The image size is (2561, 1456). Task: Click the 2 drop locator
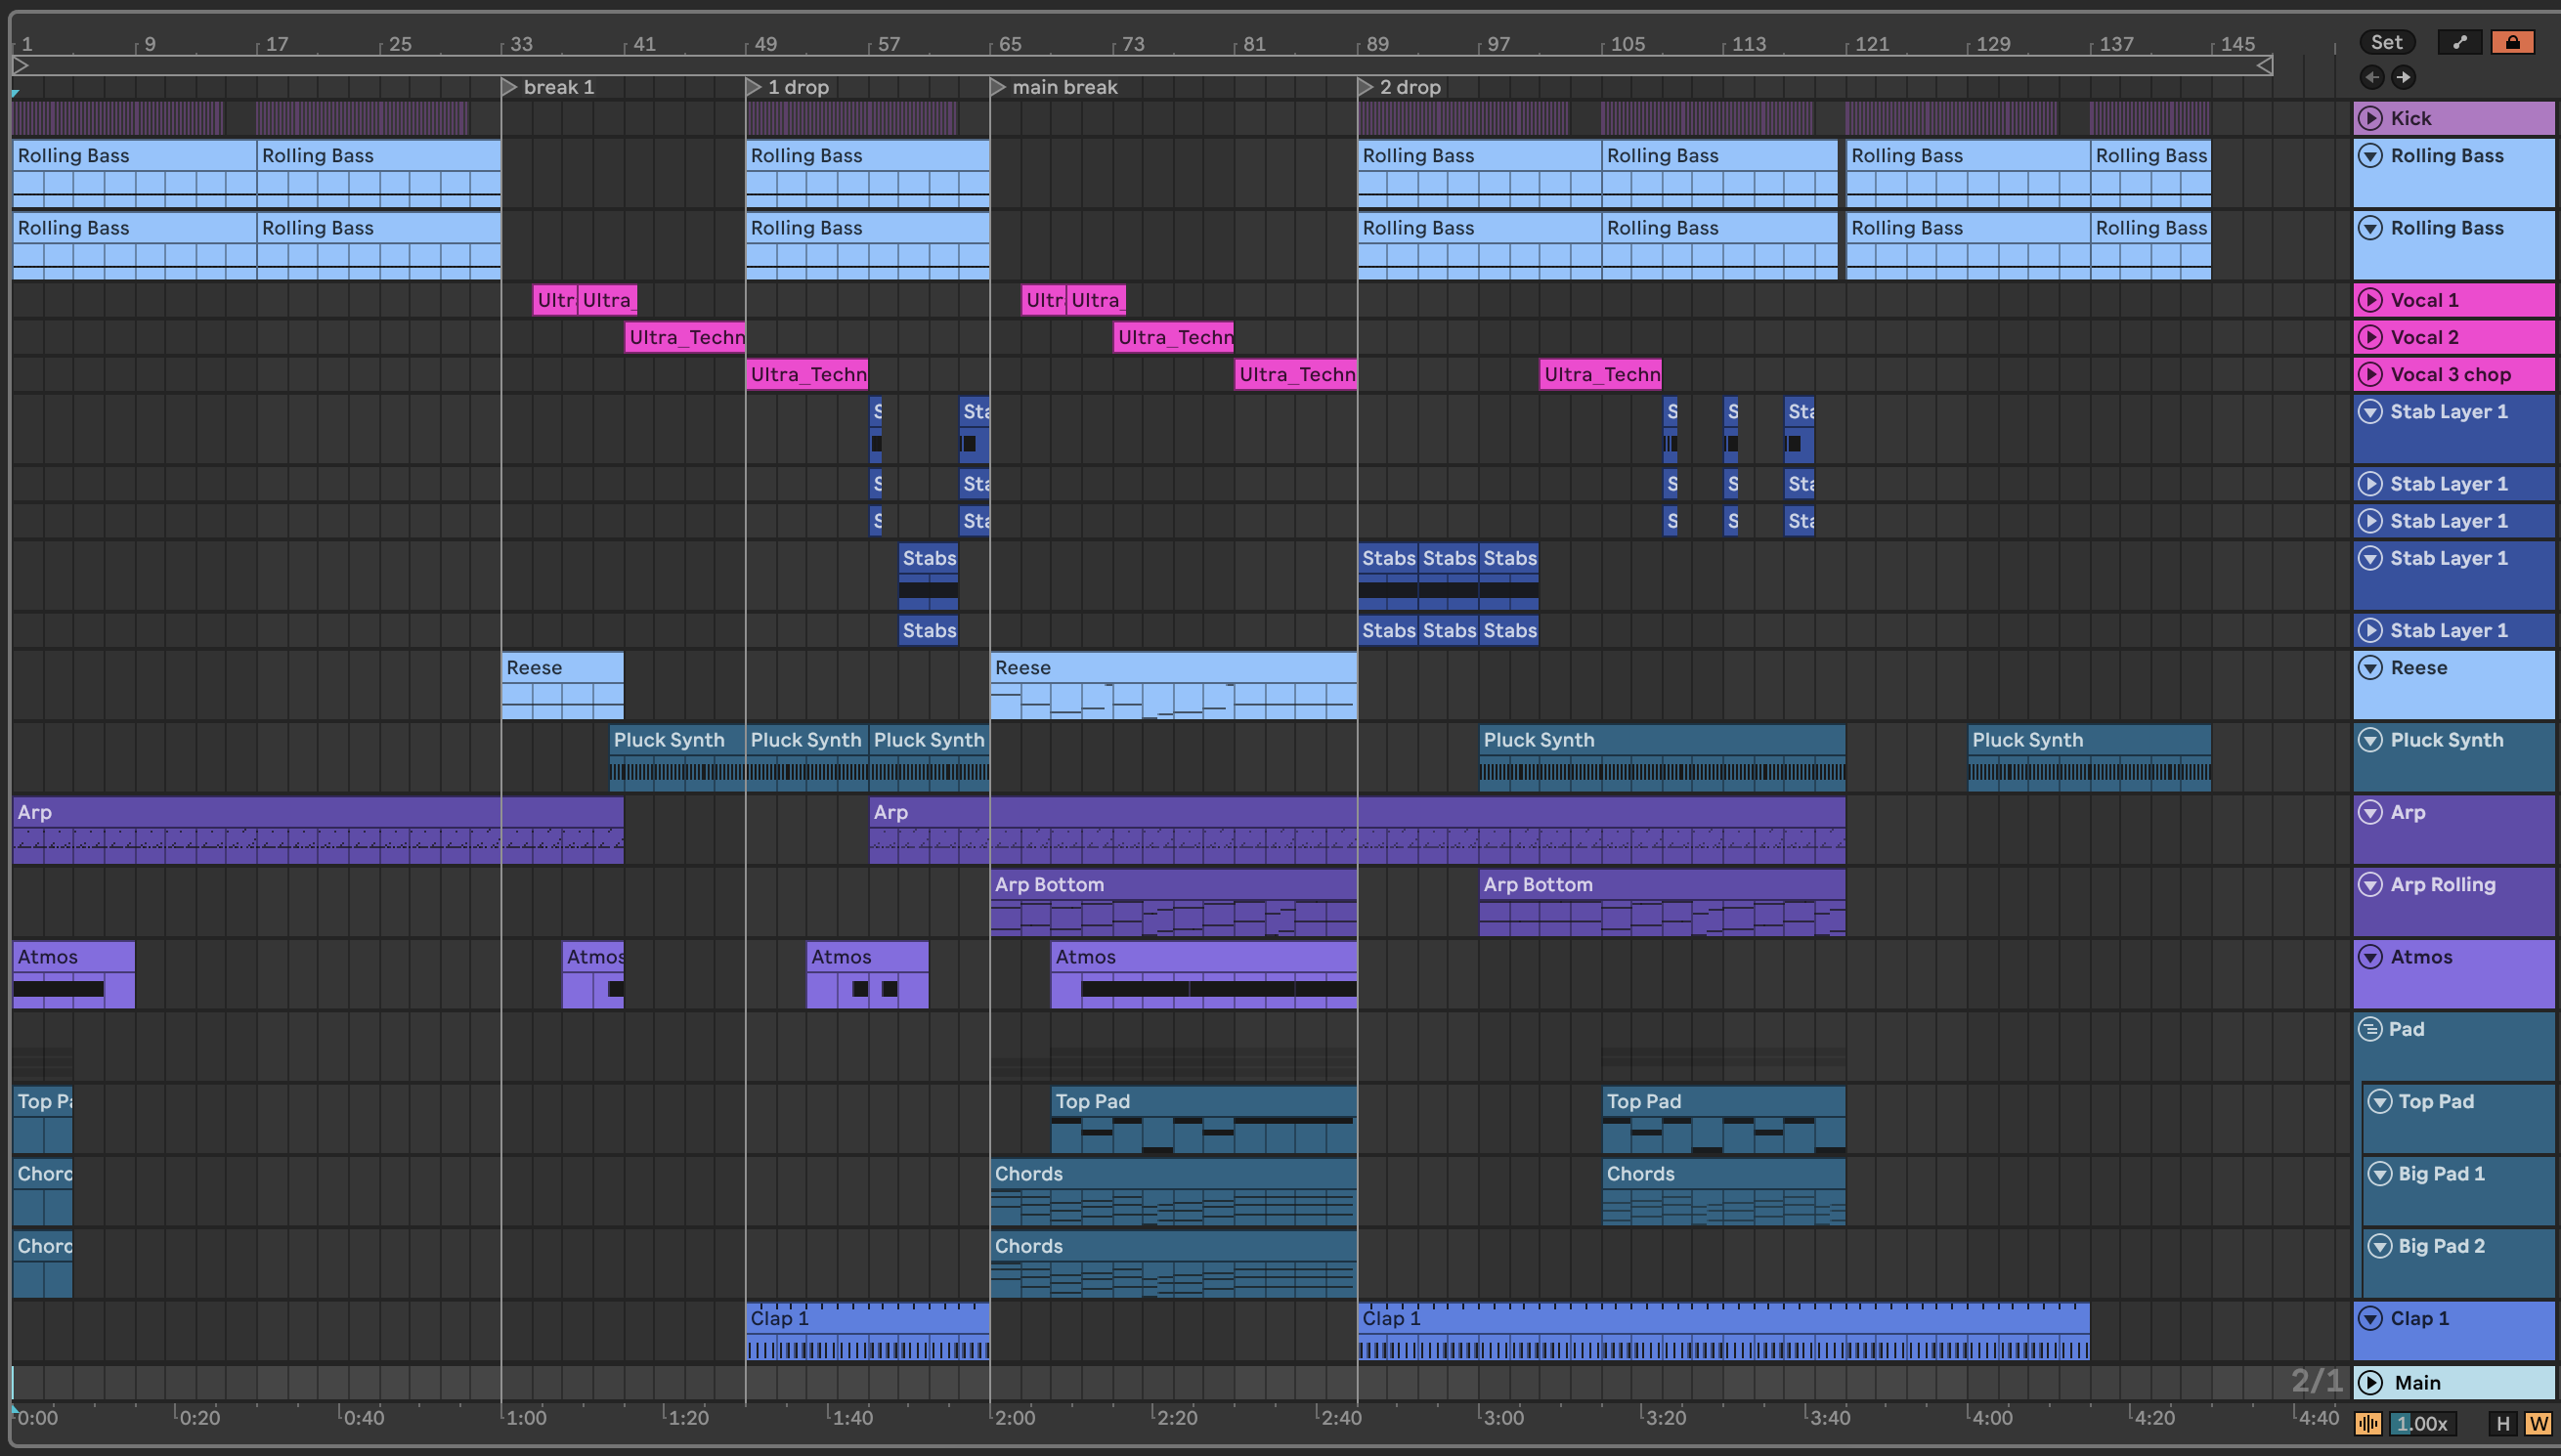click(x=1408, y=87)
